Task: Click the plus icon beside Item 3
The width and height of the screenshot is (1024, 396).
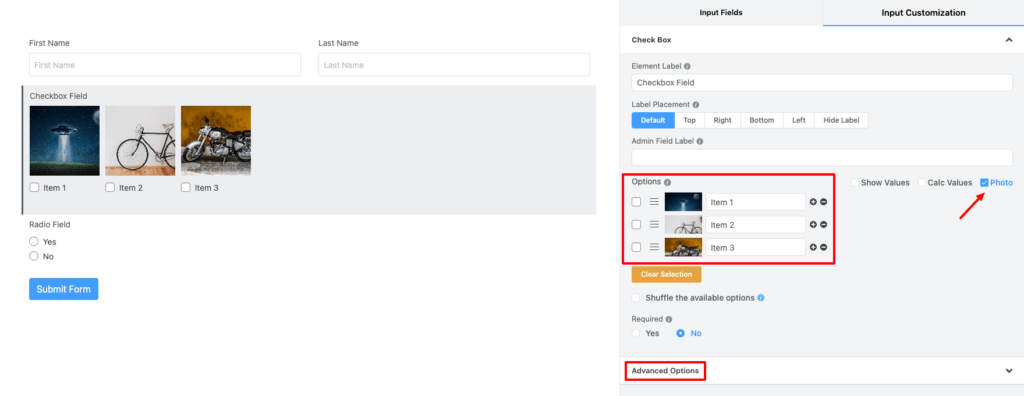Action: (813, 247)
